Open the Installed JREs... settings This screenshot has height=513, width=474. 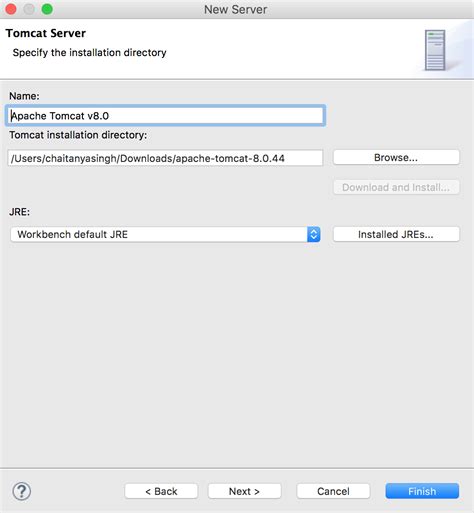point(396,234)
